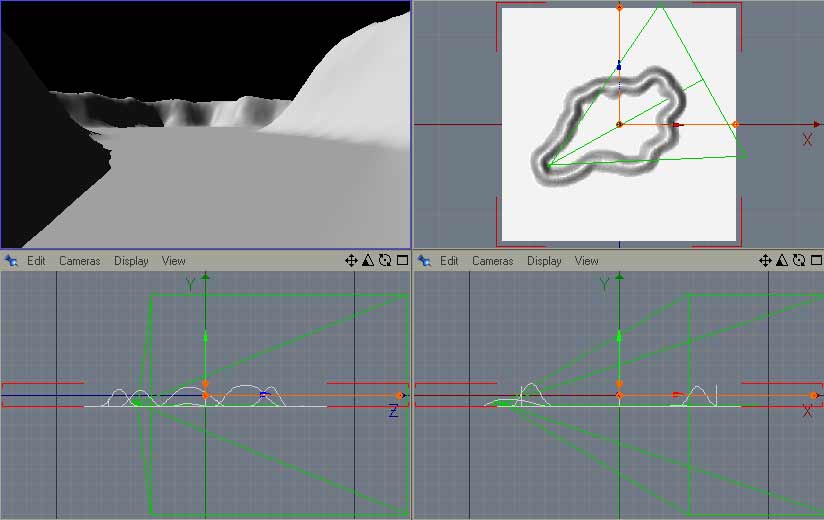The width and height of the screenshot is (824, 520).
Task: Click the zoom triangle icon in the ZY side view
Action: coord(368,261)
